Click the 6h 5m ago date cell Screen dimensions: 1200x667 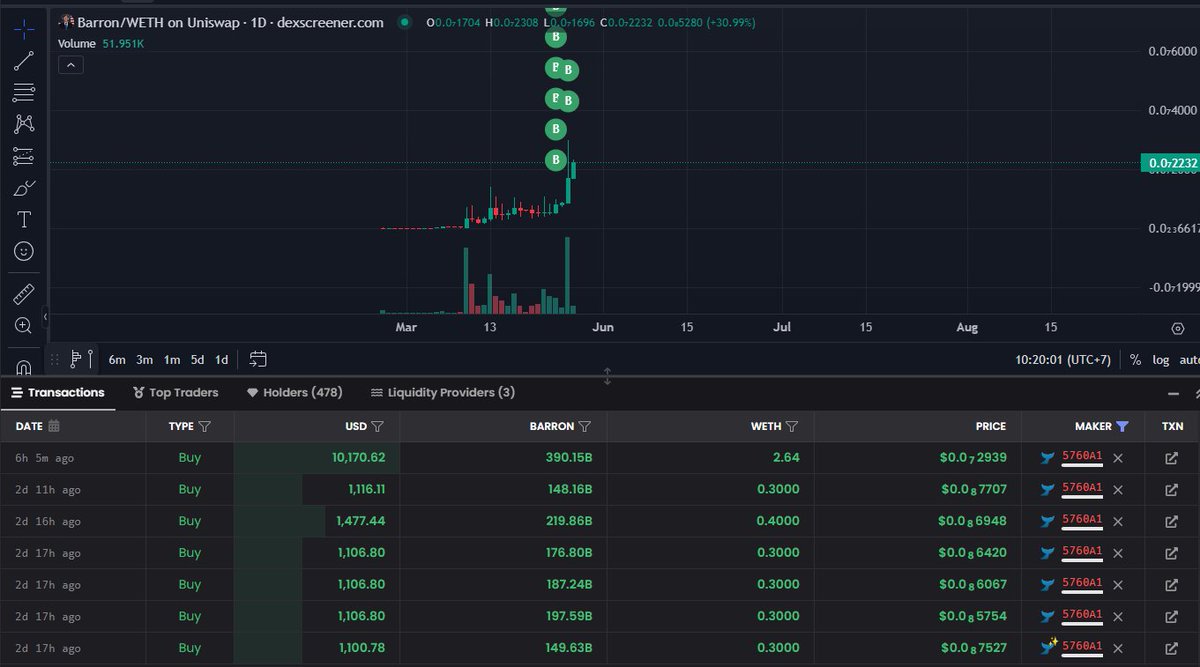pyautogui.click(x=45, y=458)
